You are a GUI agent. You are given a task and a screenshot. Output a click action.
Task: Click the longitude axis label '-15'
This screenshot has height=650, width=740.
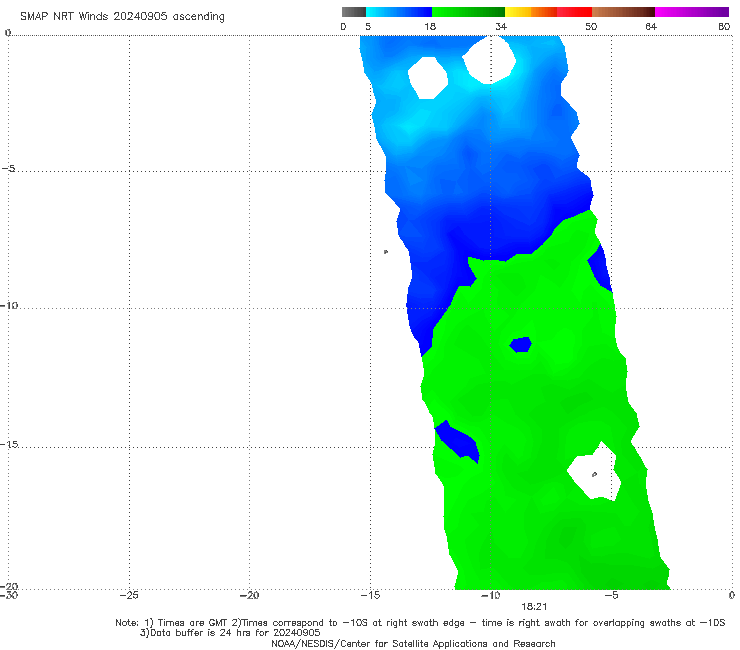point(370,595)
